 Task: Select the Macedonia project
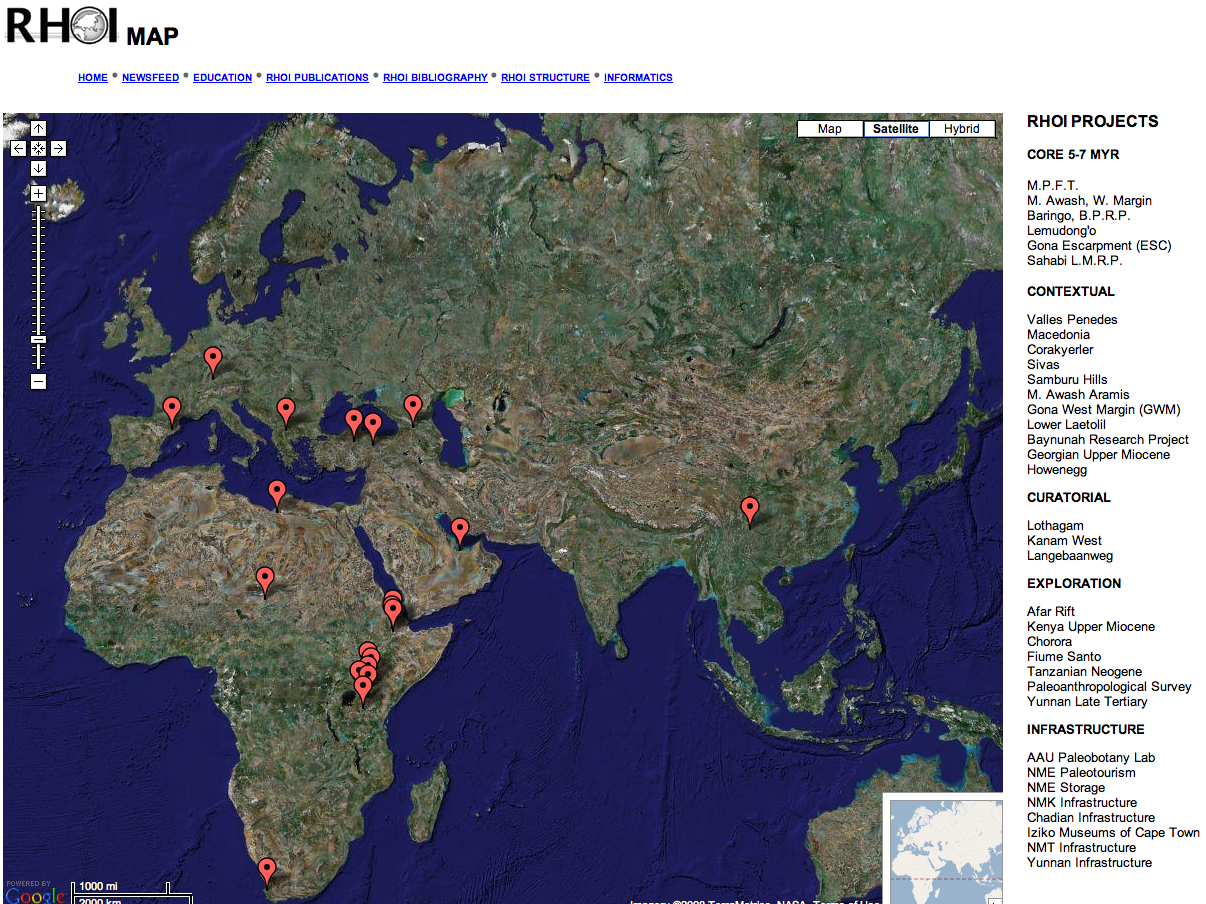click(x=1058, y=335)
